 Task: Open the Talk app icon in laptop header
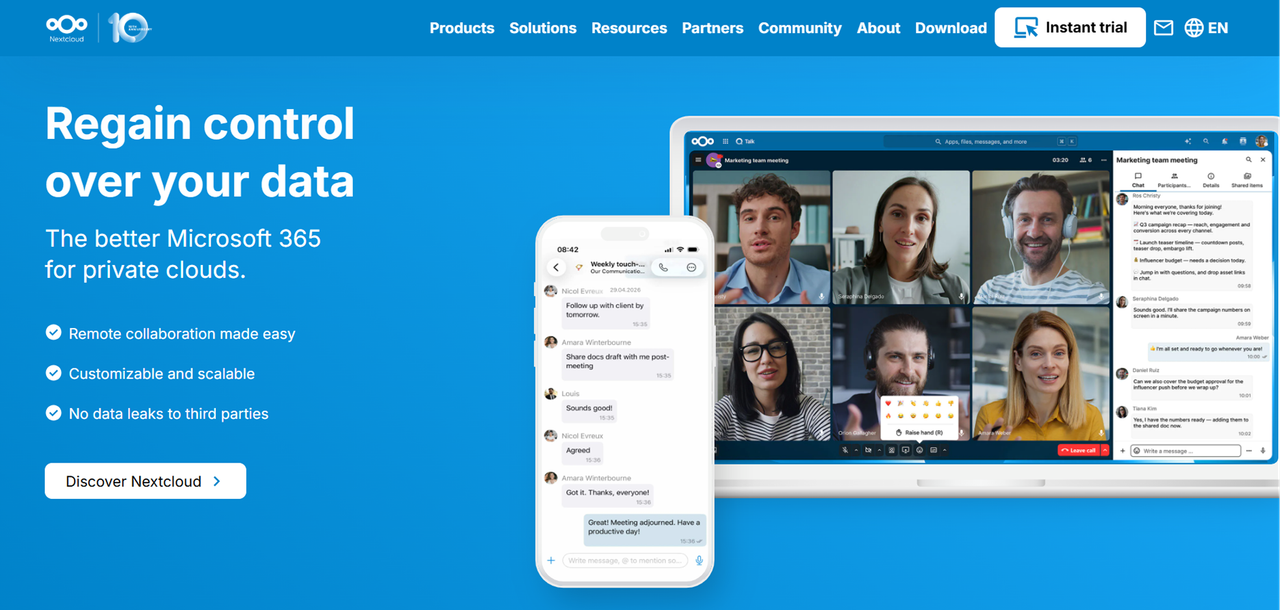745,141
